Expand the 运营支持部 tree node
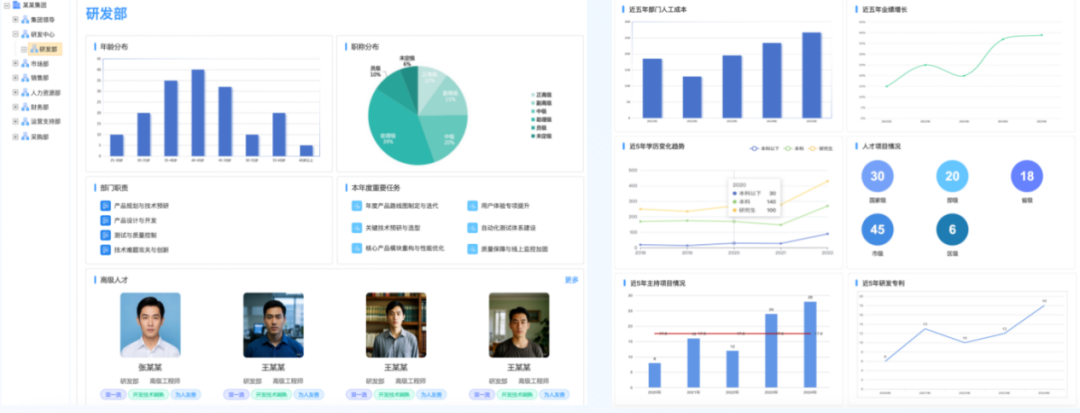 16,121
